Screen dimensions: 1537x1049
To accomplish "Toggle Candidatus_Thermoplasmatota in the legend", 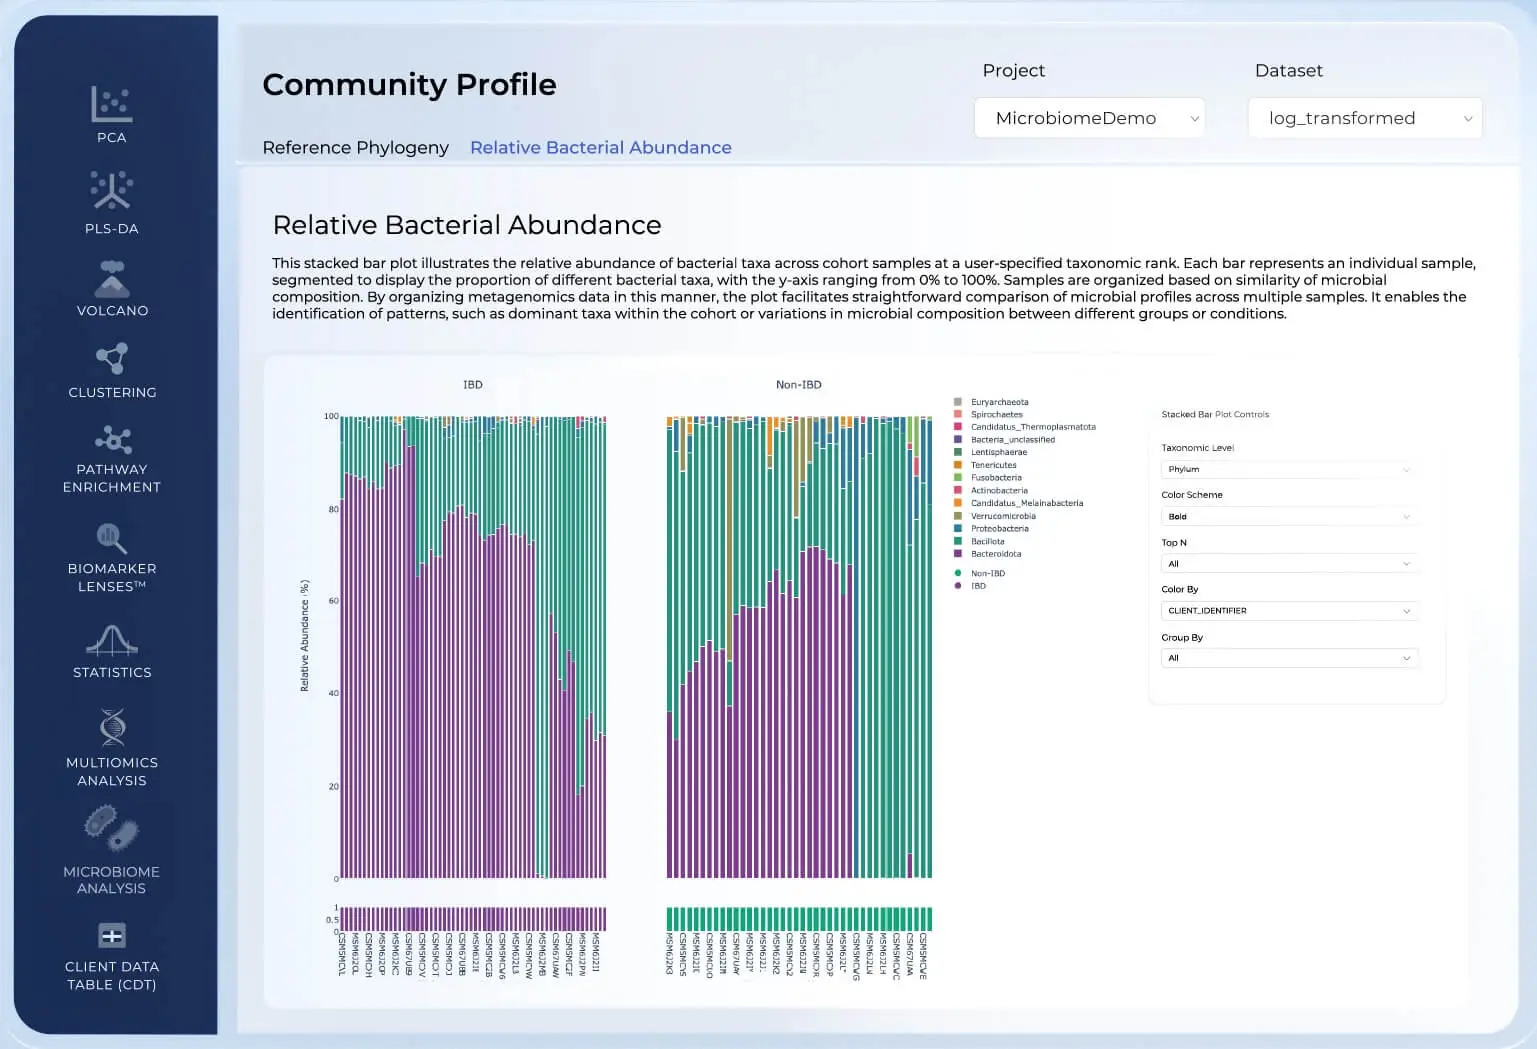I will [x=1033, y=427].
